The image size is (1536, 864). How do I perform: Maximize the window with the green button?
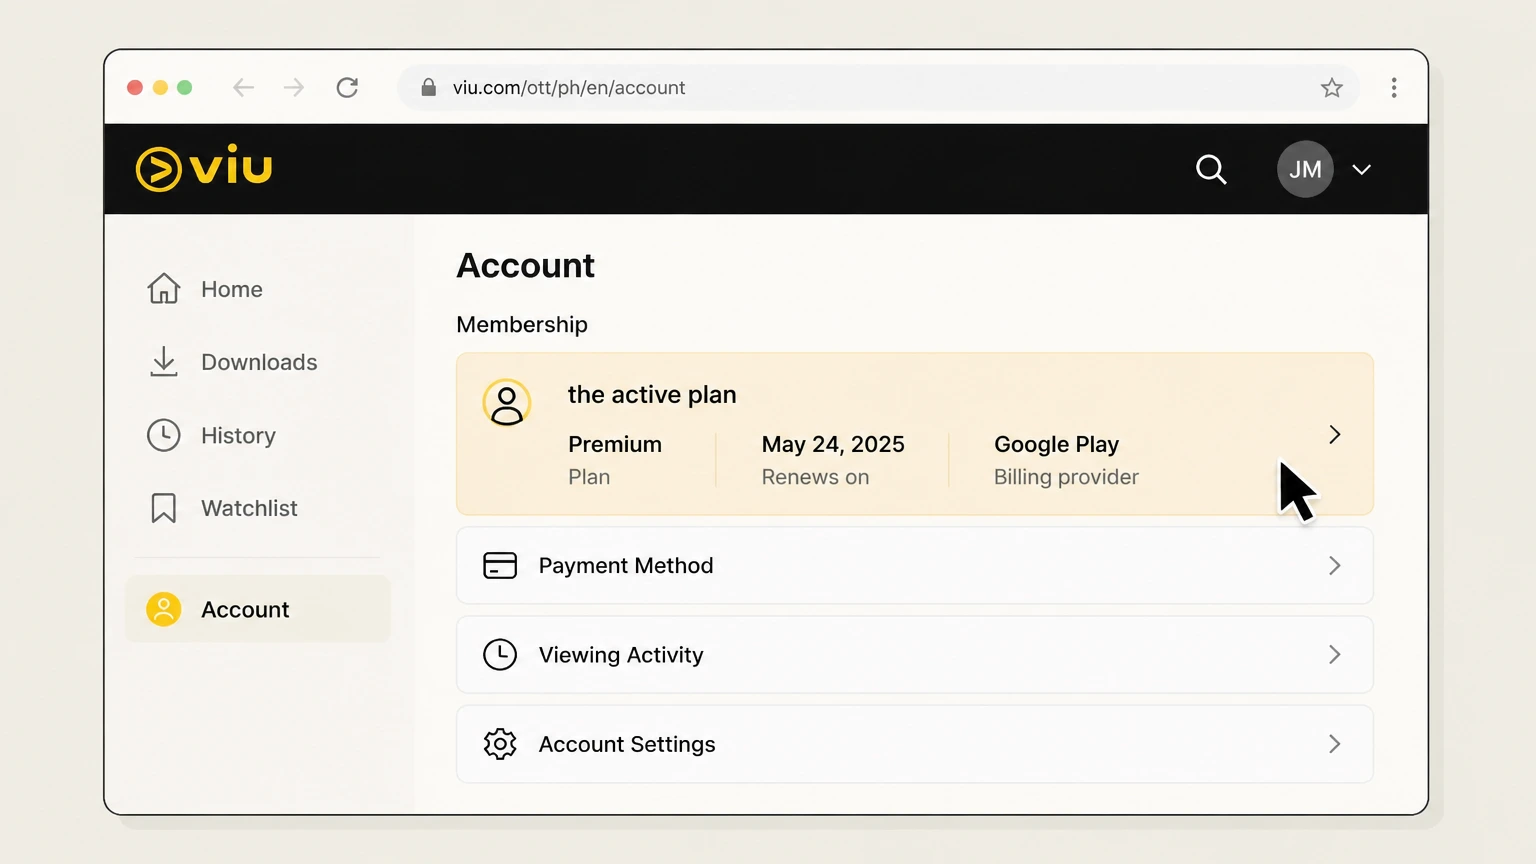(x=185, y=88)
